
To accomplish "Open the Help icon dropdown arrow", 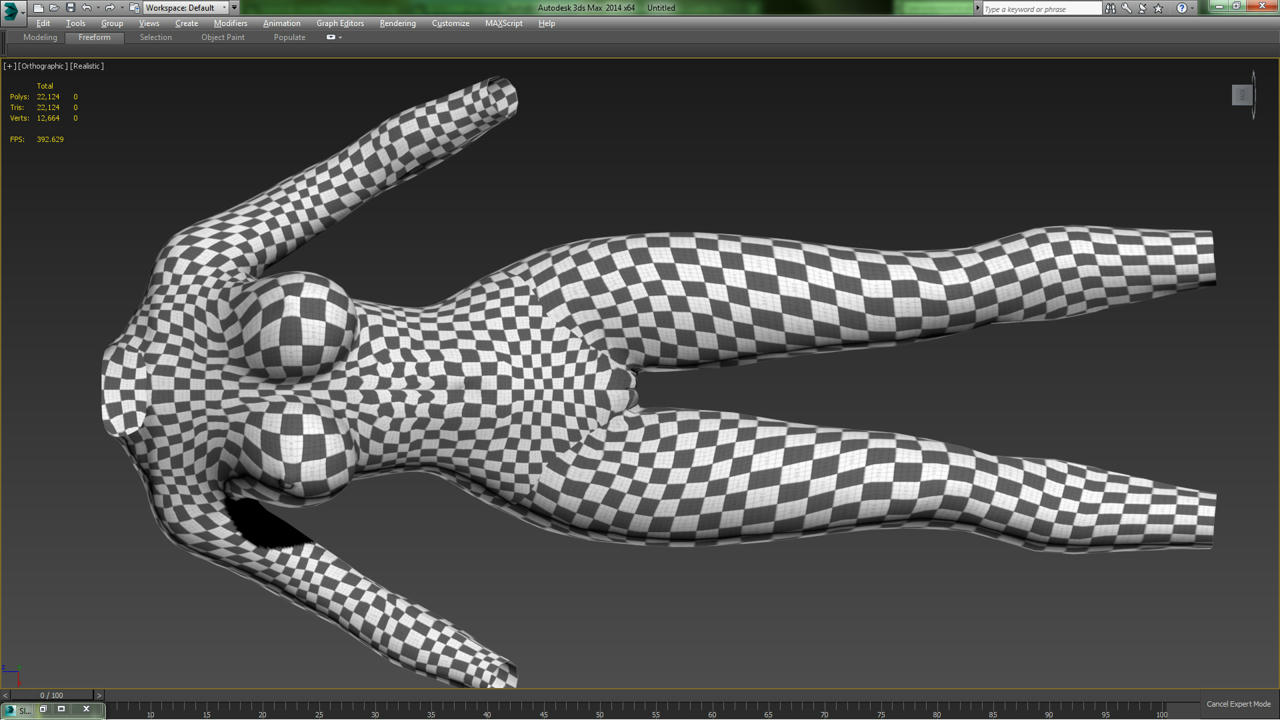I will [1193, 8].
